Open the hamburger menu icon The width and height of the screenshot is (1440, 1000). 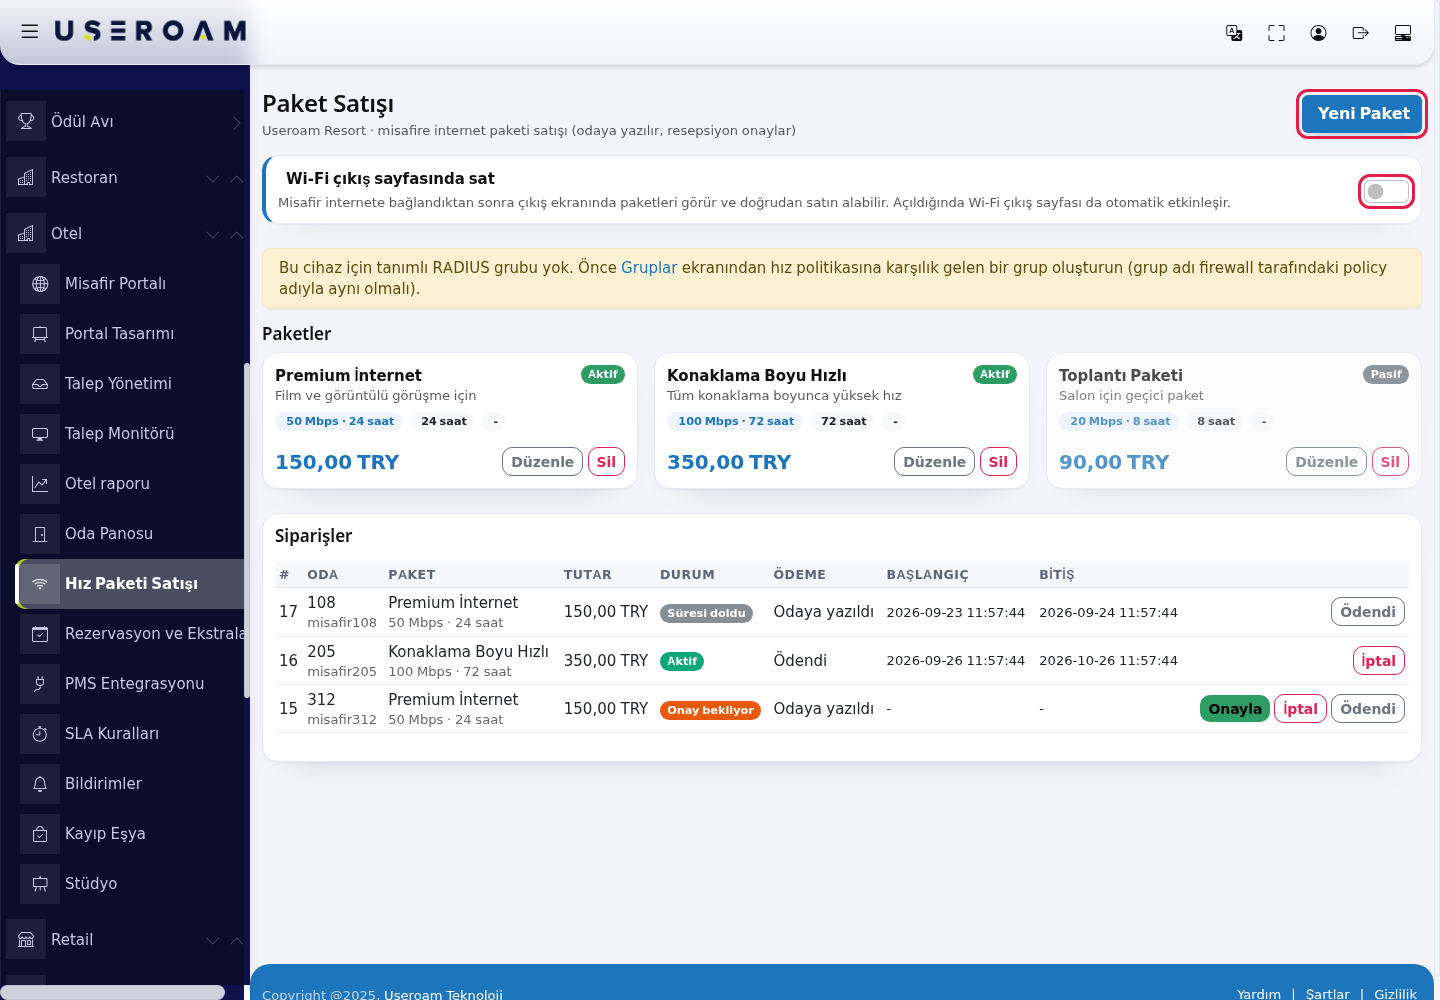[x=30, y=32]
